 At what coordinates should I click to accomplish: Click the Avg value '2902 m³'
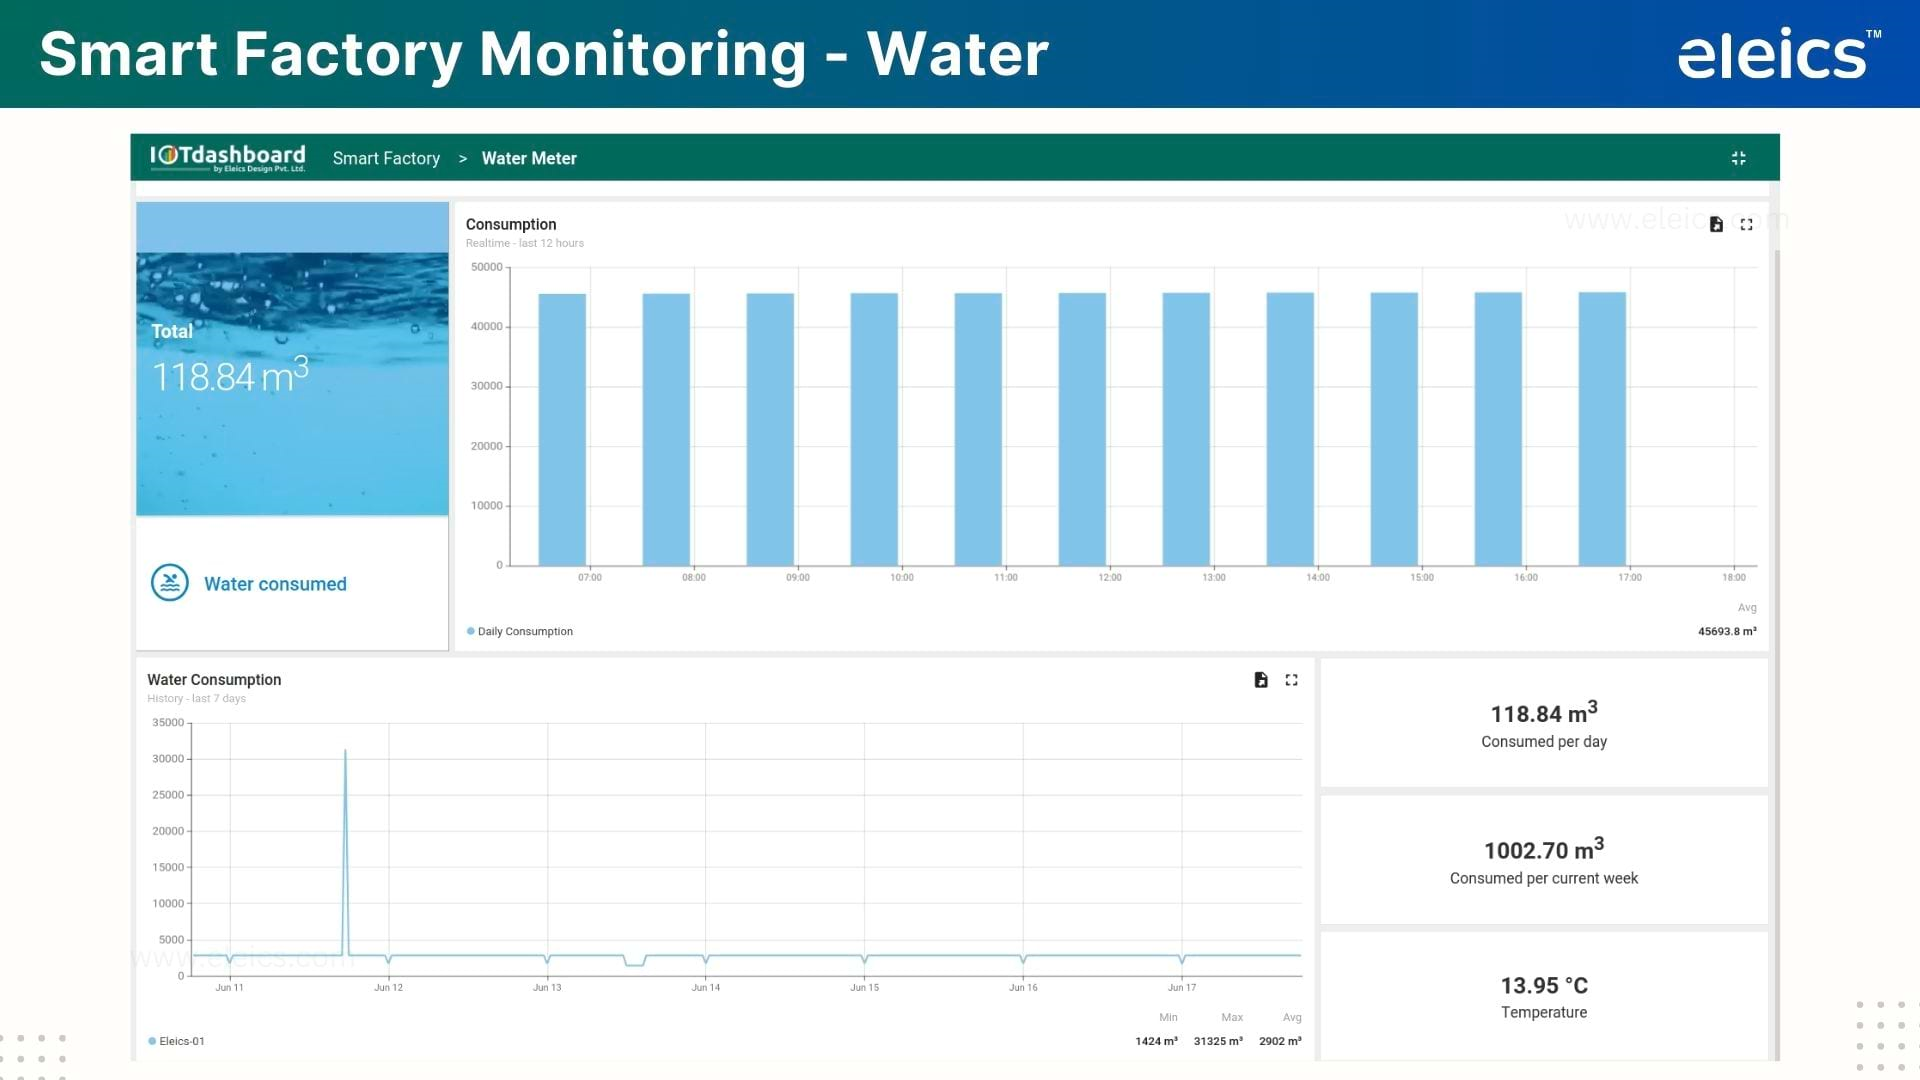[1280, 1041]
